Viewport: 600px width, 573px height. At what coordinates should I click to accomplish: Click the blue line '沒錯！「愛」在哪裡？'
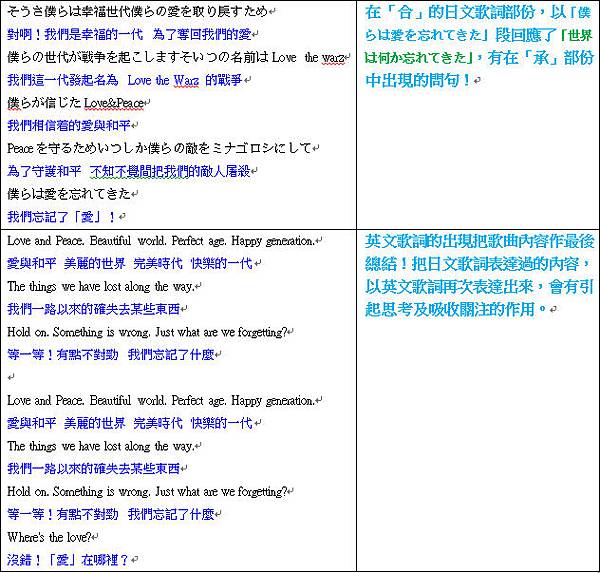pyautogui.click(x=68, y=560)
